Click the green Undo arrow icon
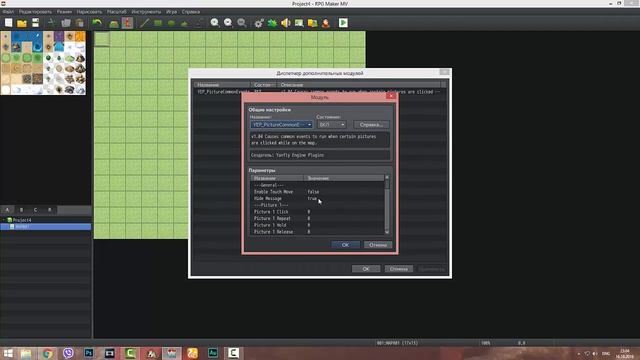Viewport: 640px width, 360px height. coord(97,23)
